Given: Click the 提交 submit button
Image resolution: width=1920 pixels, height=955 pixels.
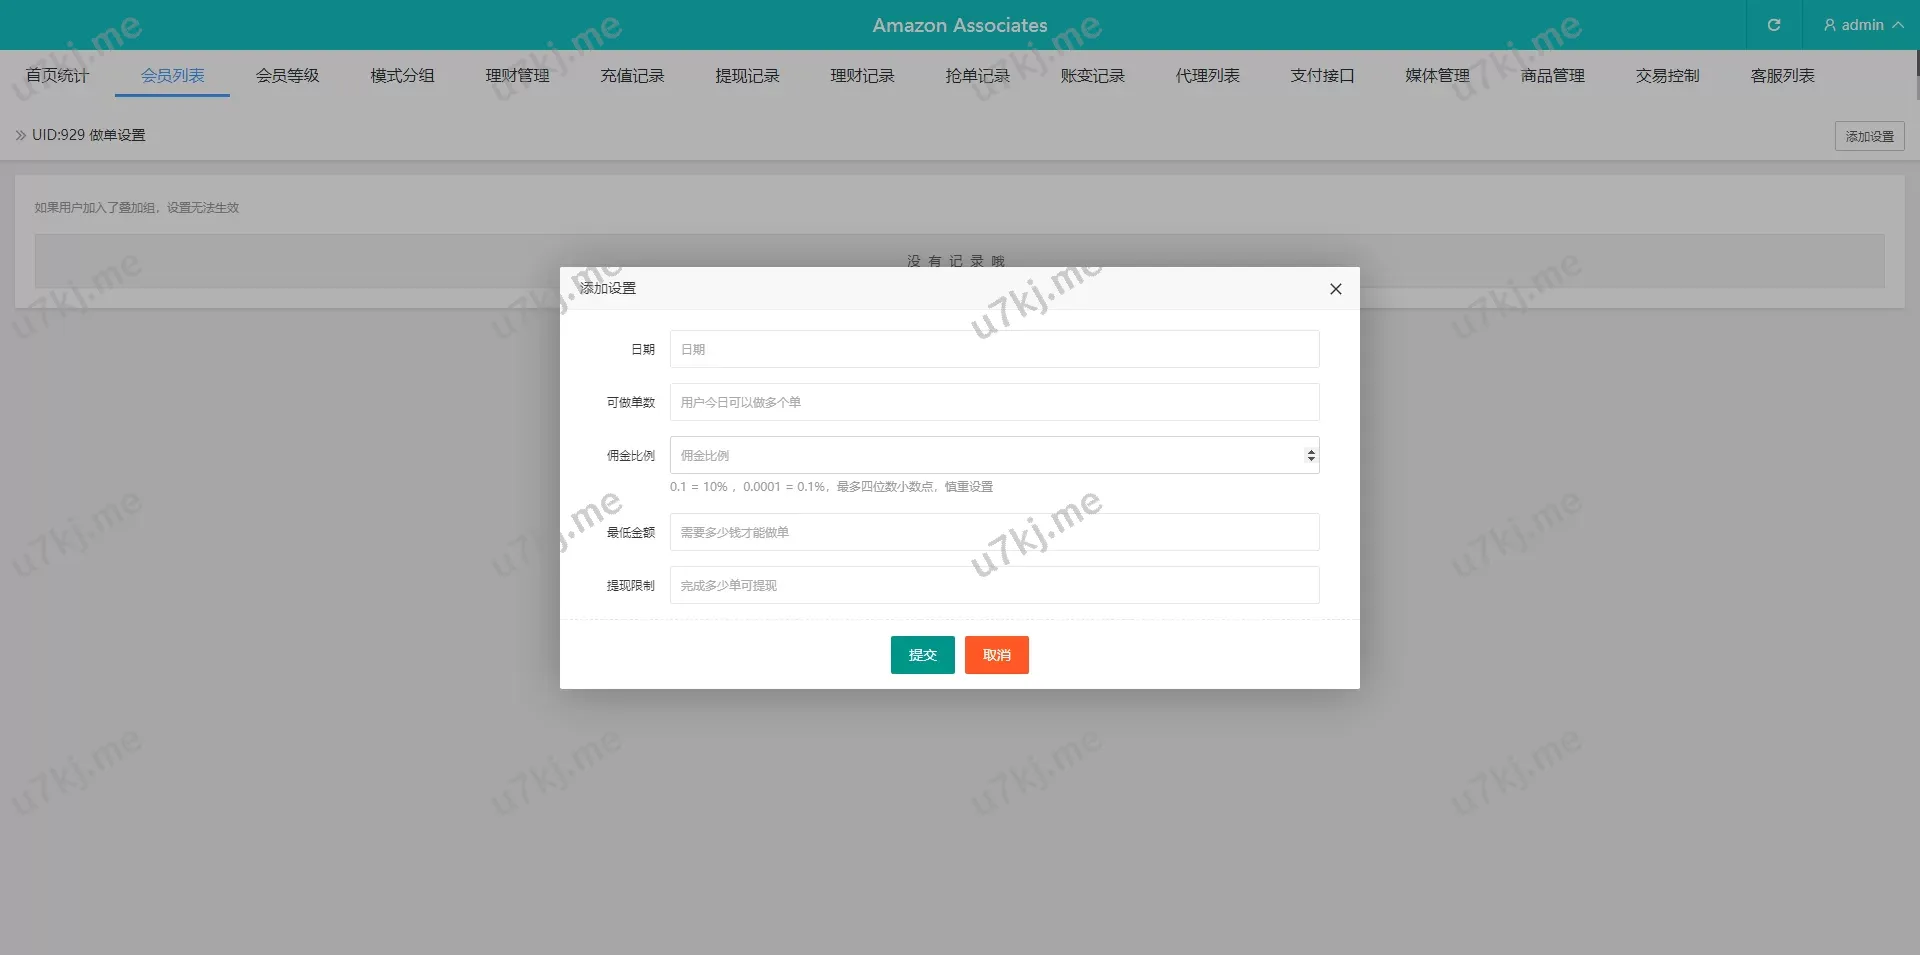Looking at the screenshot, I should click(x=922, y=655).
